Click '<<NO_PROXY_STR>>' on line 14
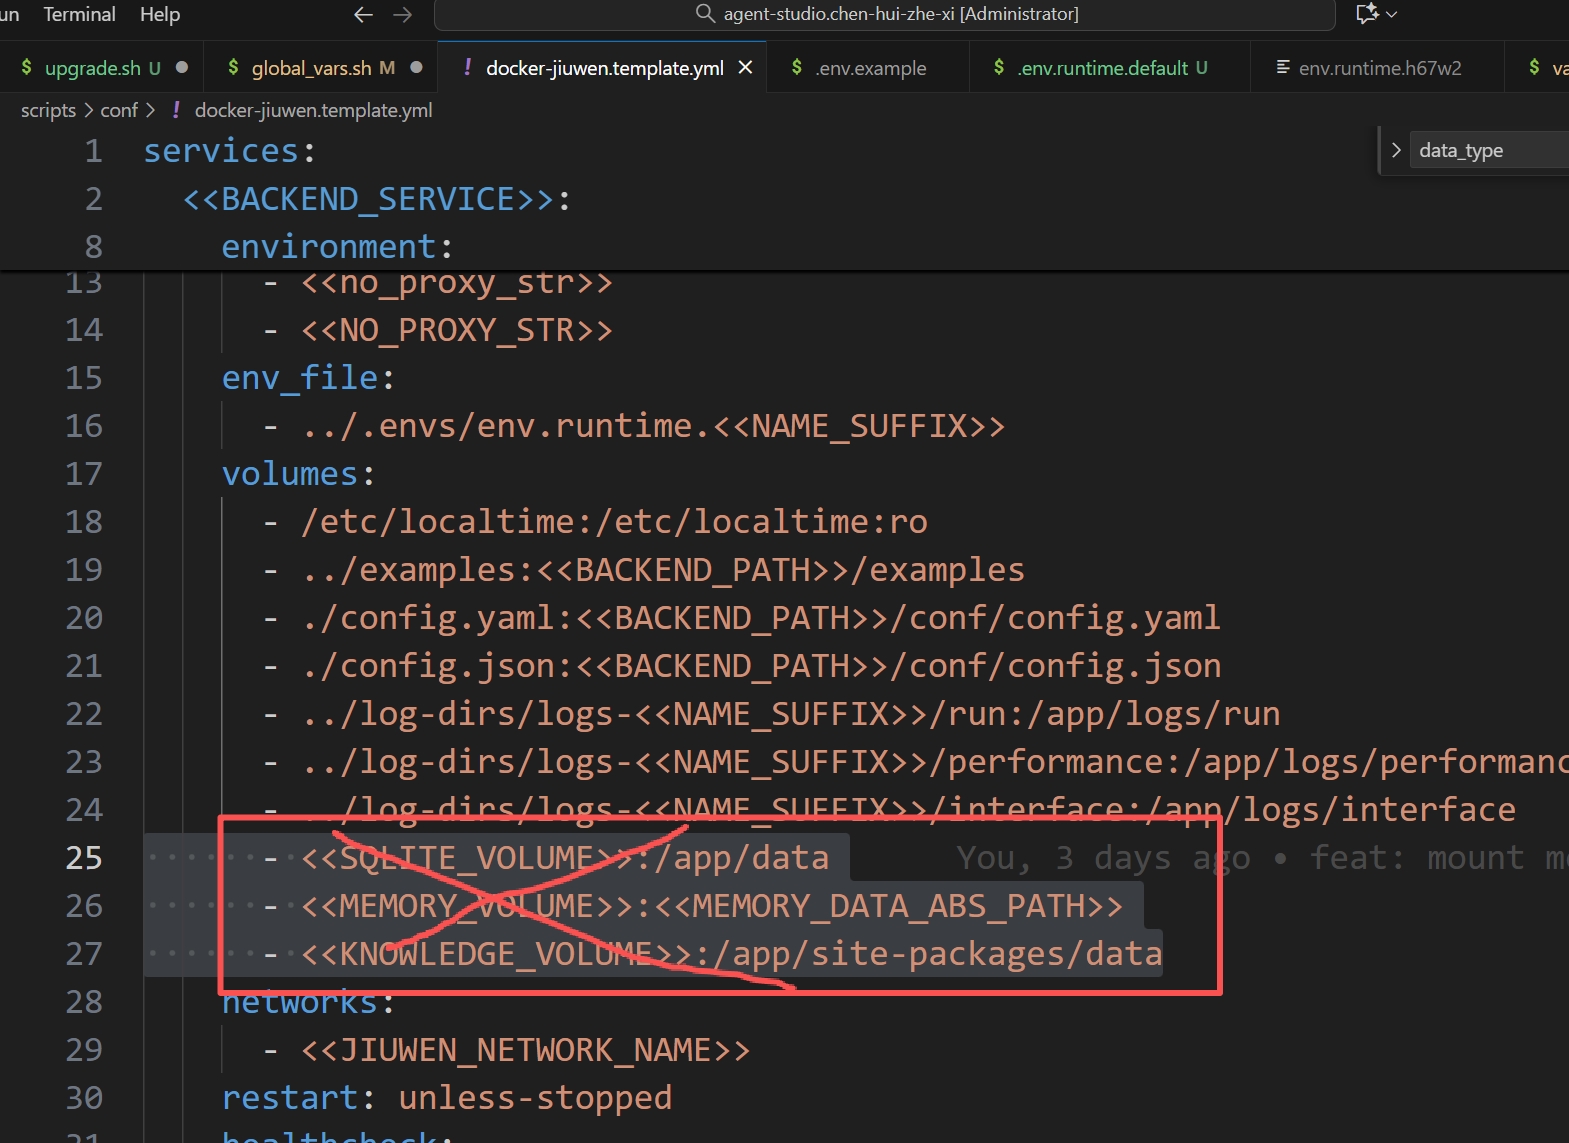Viewport: 1569px width, 1143px height. point(456,330)
